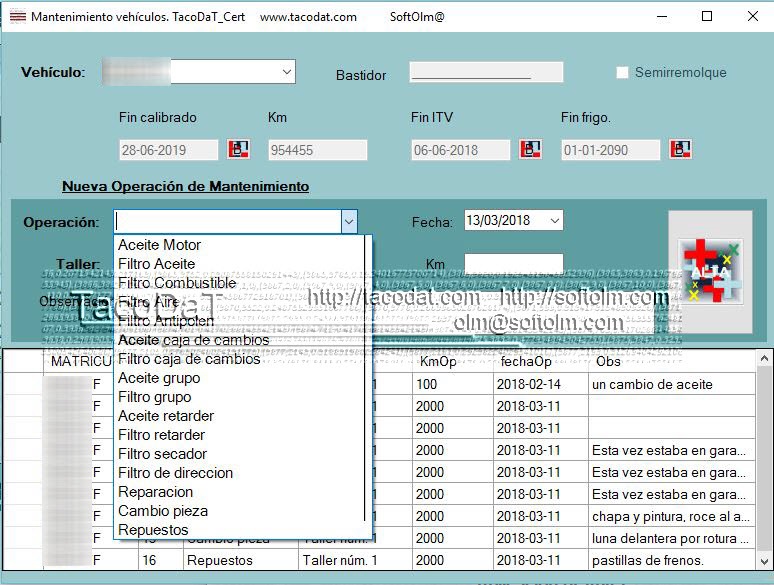The width and height of the screenshot is (774, 585).
Task: Click the save icon beside Fin calibrado date
Action: [238, 150]
